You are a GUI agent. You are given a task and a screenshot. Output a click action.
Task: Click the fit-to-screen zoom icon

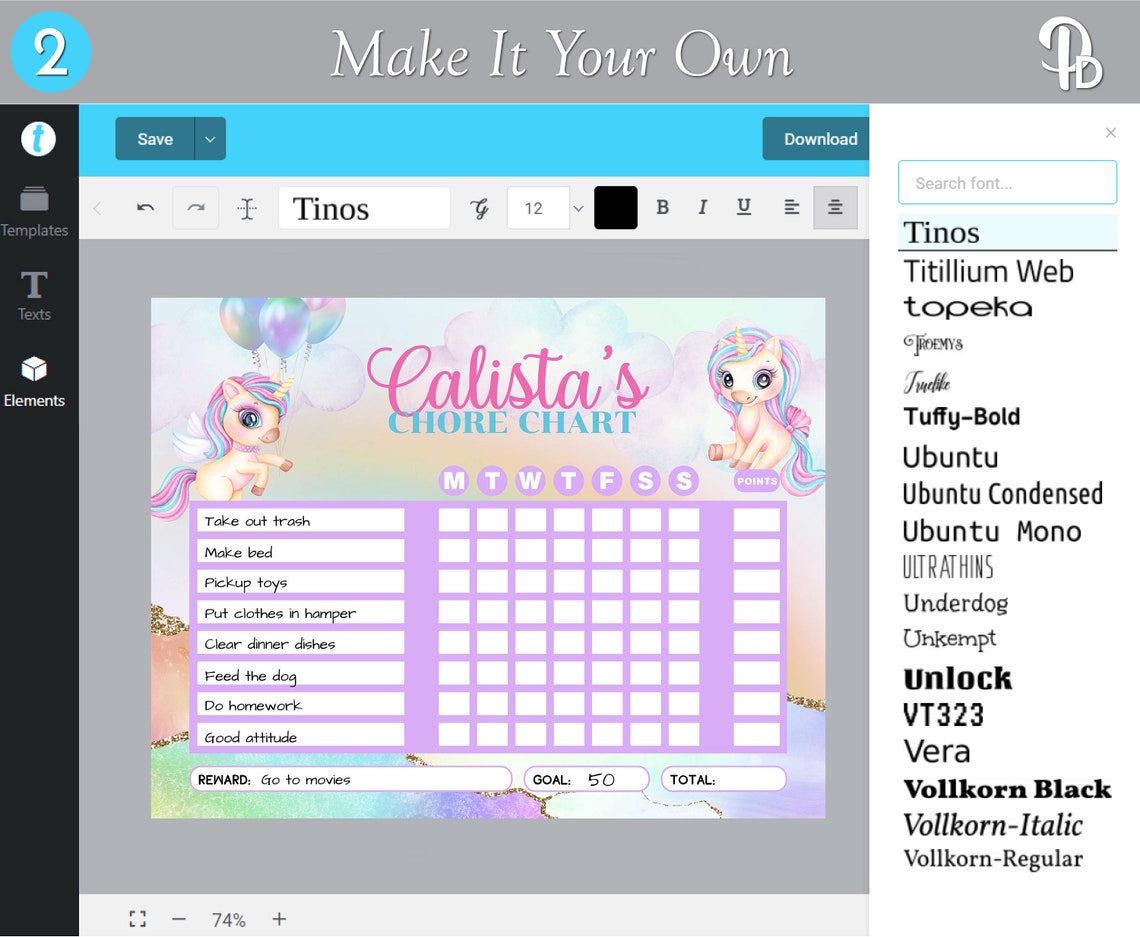click(x=137, y=918)
